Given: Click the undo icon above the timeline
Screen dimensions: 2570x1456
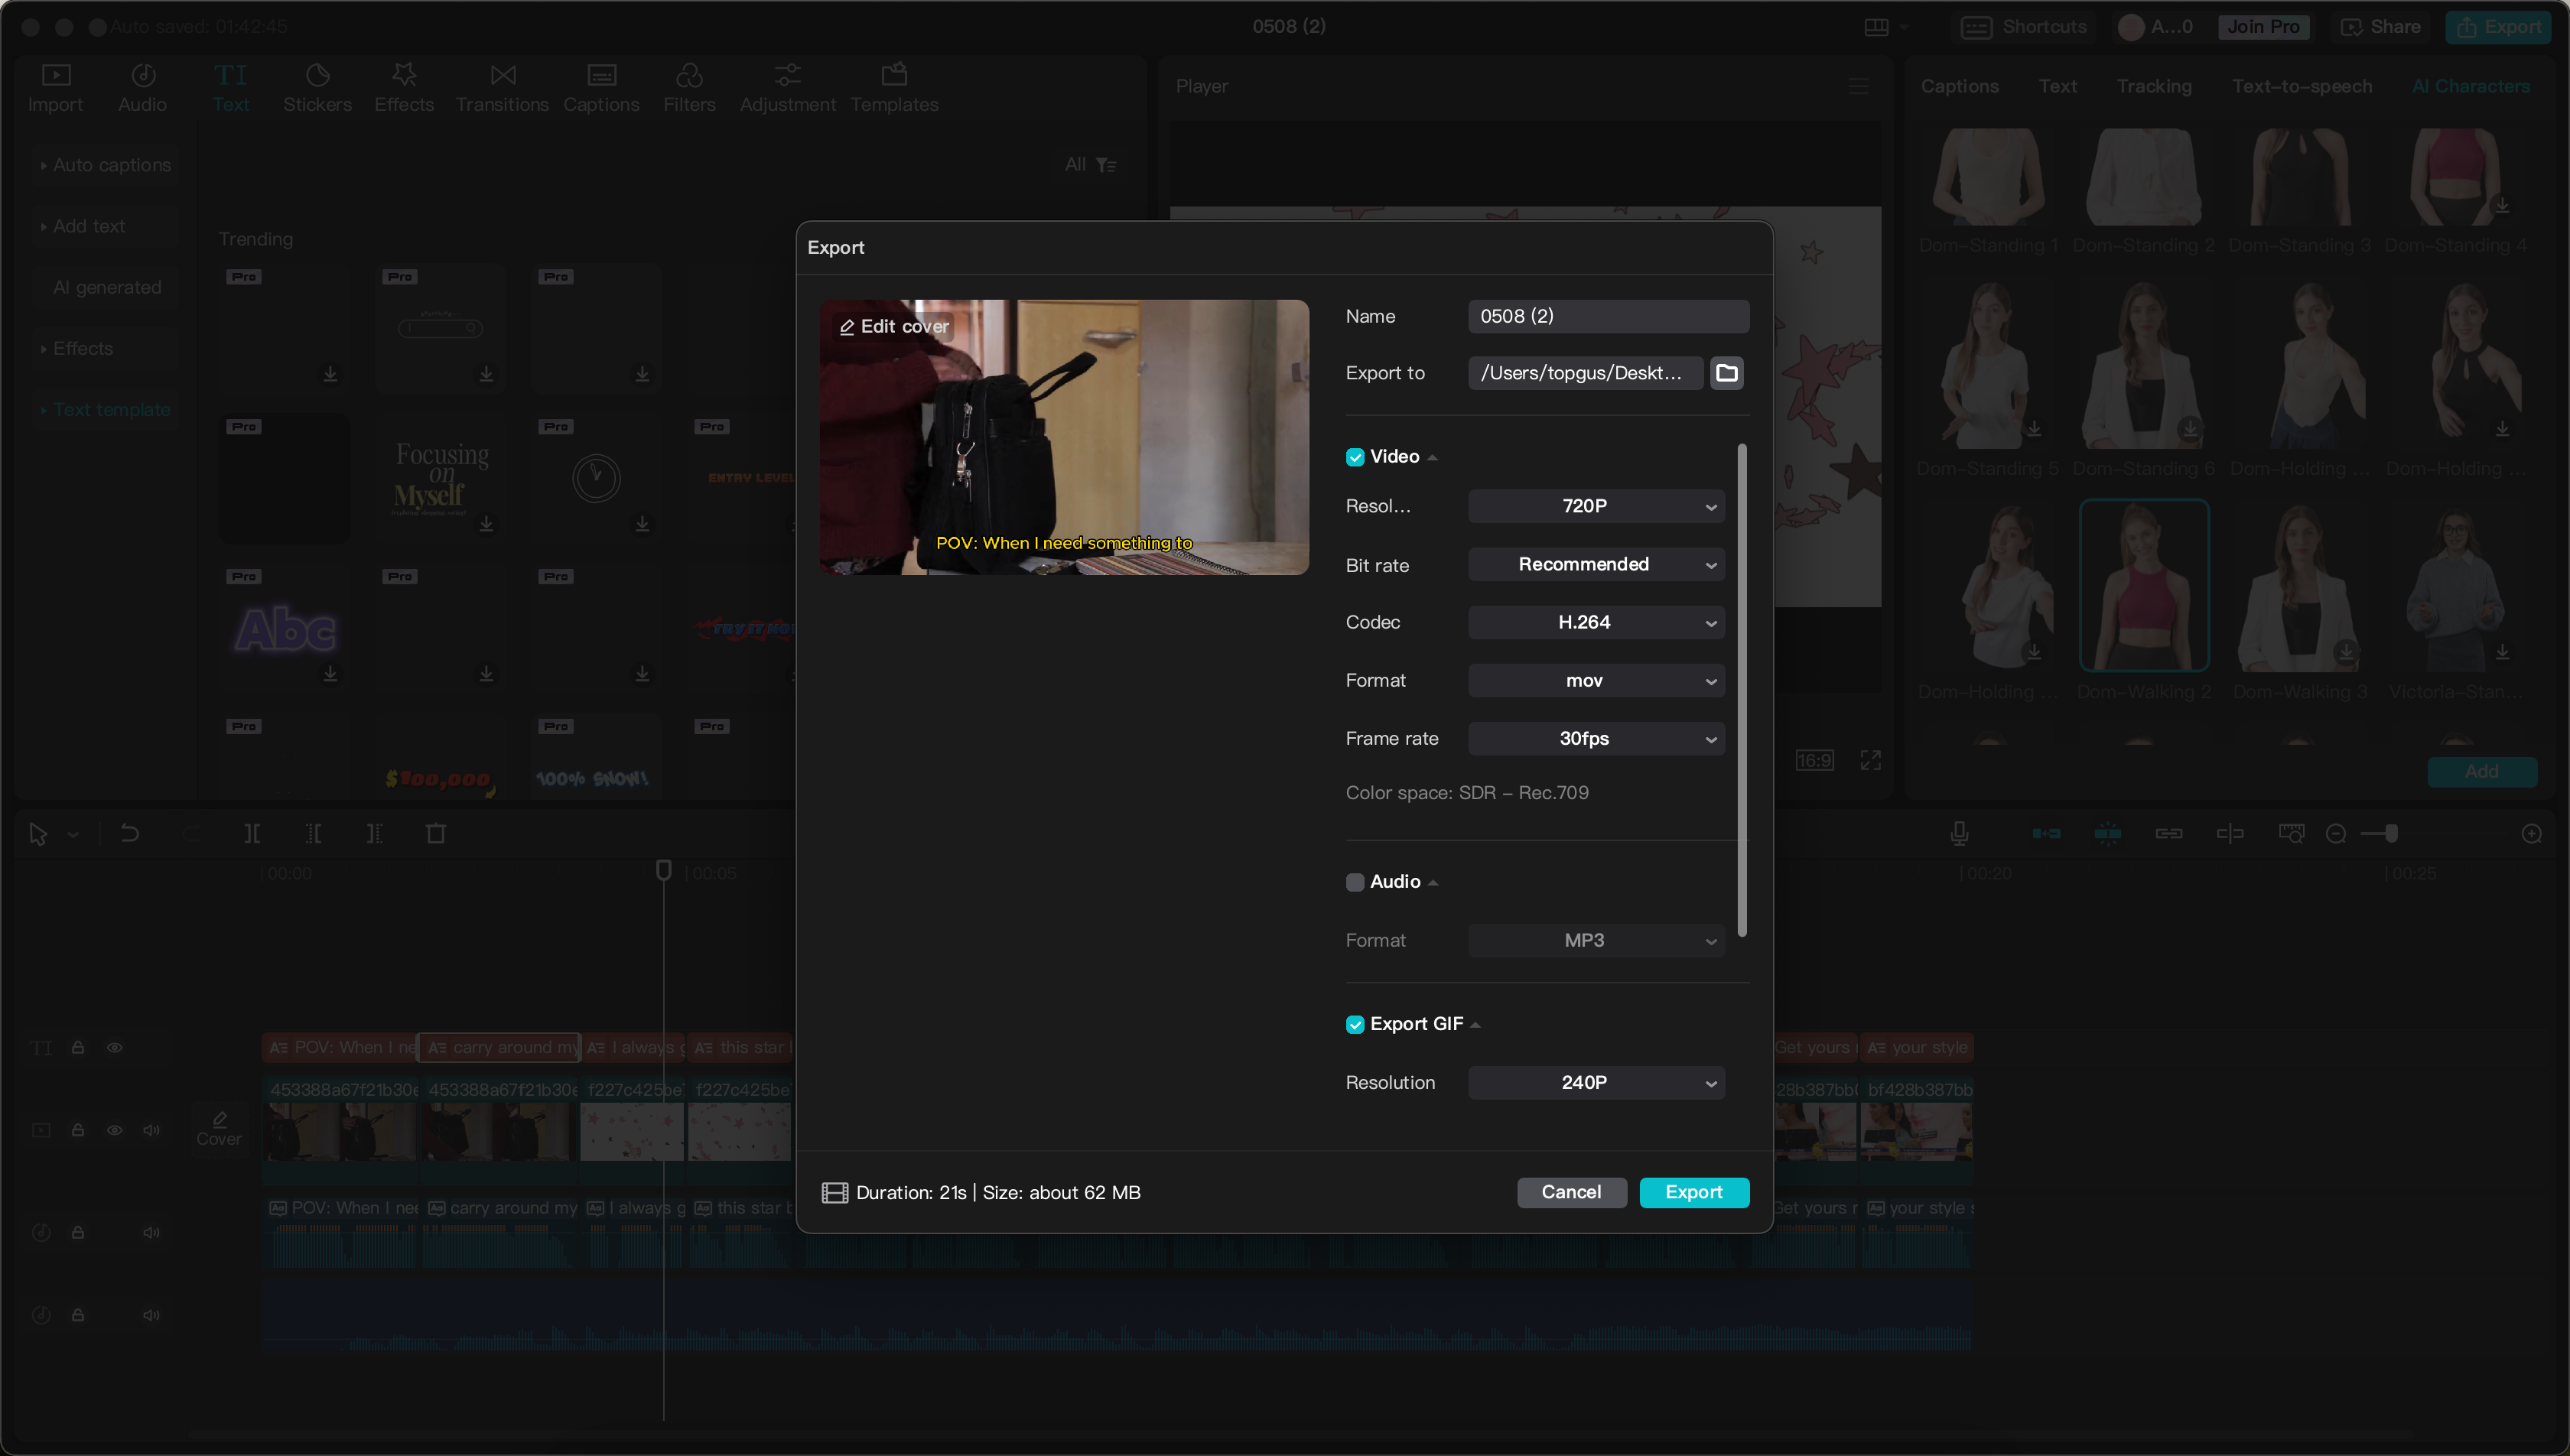Looking at the screenshot, I should tap(129, 833).
